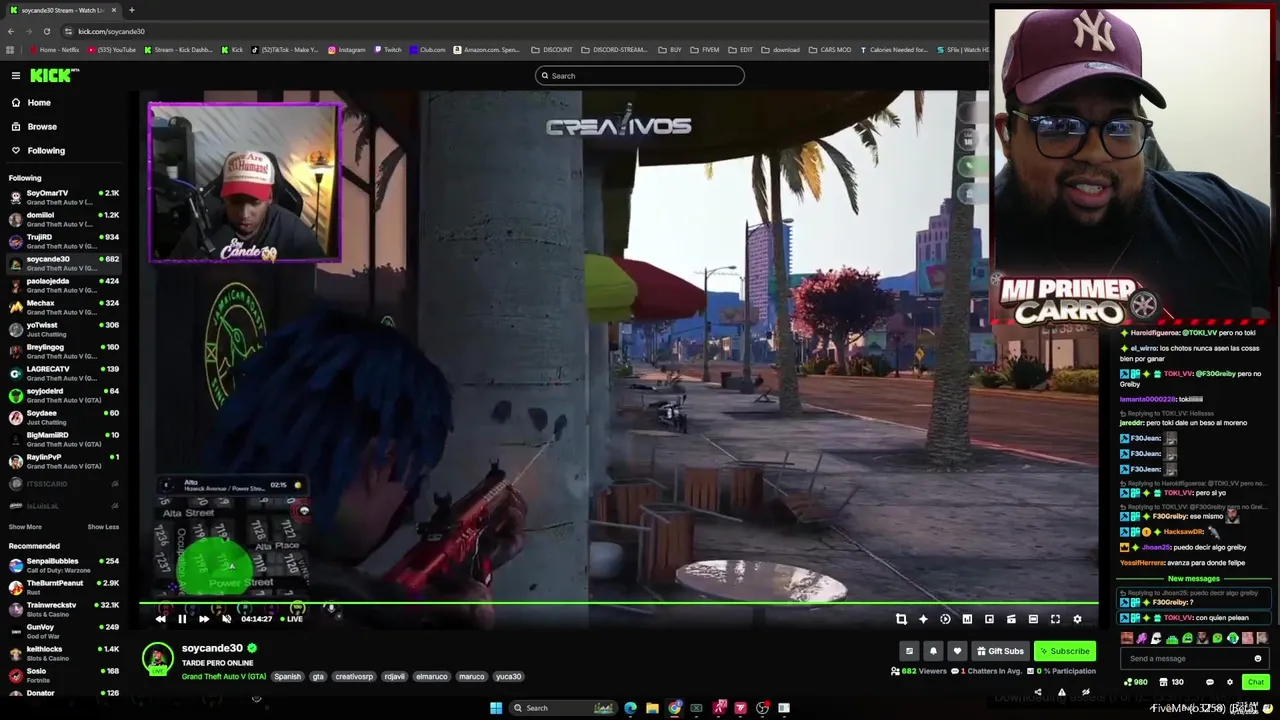Open Gift Subs for this channel

point(1000,651)
